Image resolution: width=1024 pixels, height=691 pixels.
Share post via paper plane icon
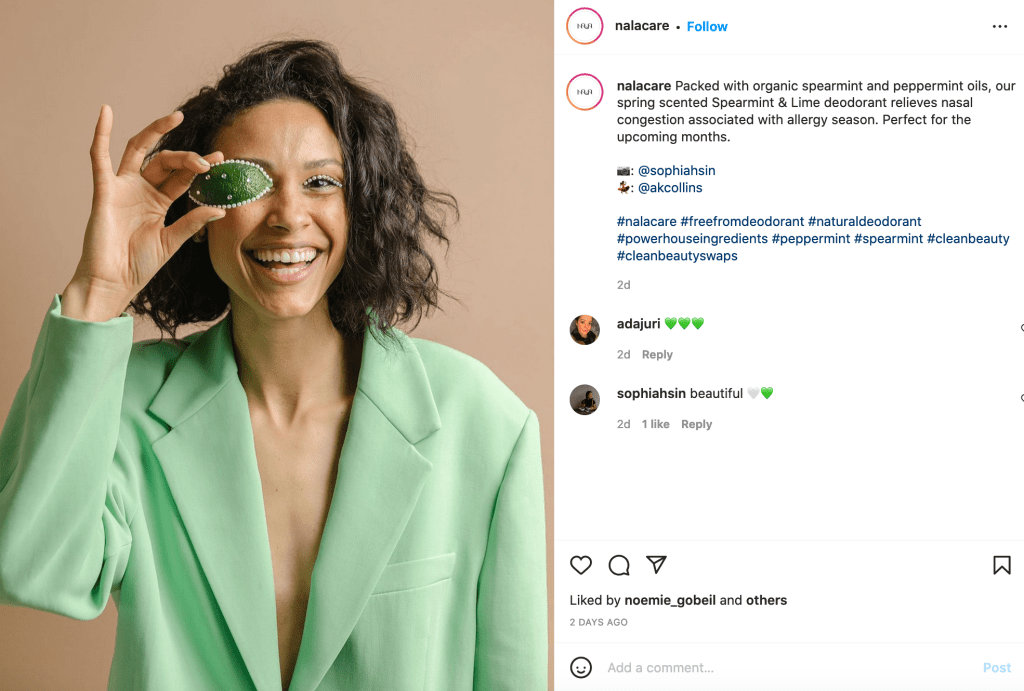tap(656, 565)
